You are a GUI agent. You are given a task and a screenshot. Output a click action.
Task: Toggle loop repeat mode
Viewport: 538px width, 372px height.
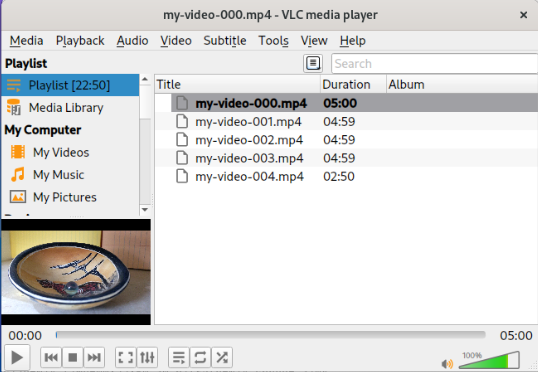pos(200,357)
